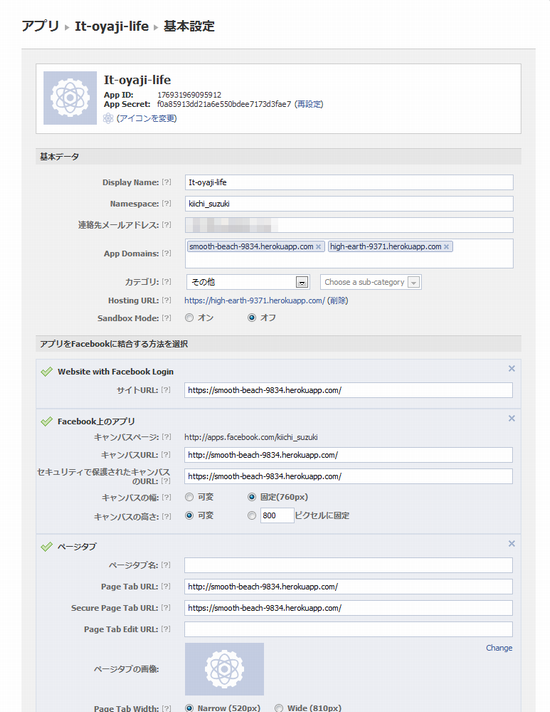Screen dimensions: 550x712
Task: Open It-oyaji-life breadcrumb link
Action: tap(112, 26)
